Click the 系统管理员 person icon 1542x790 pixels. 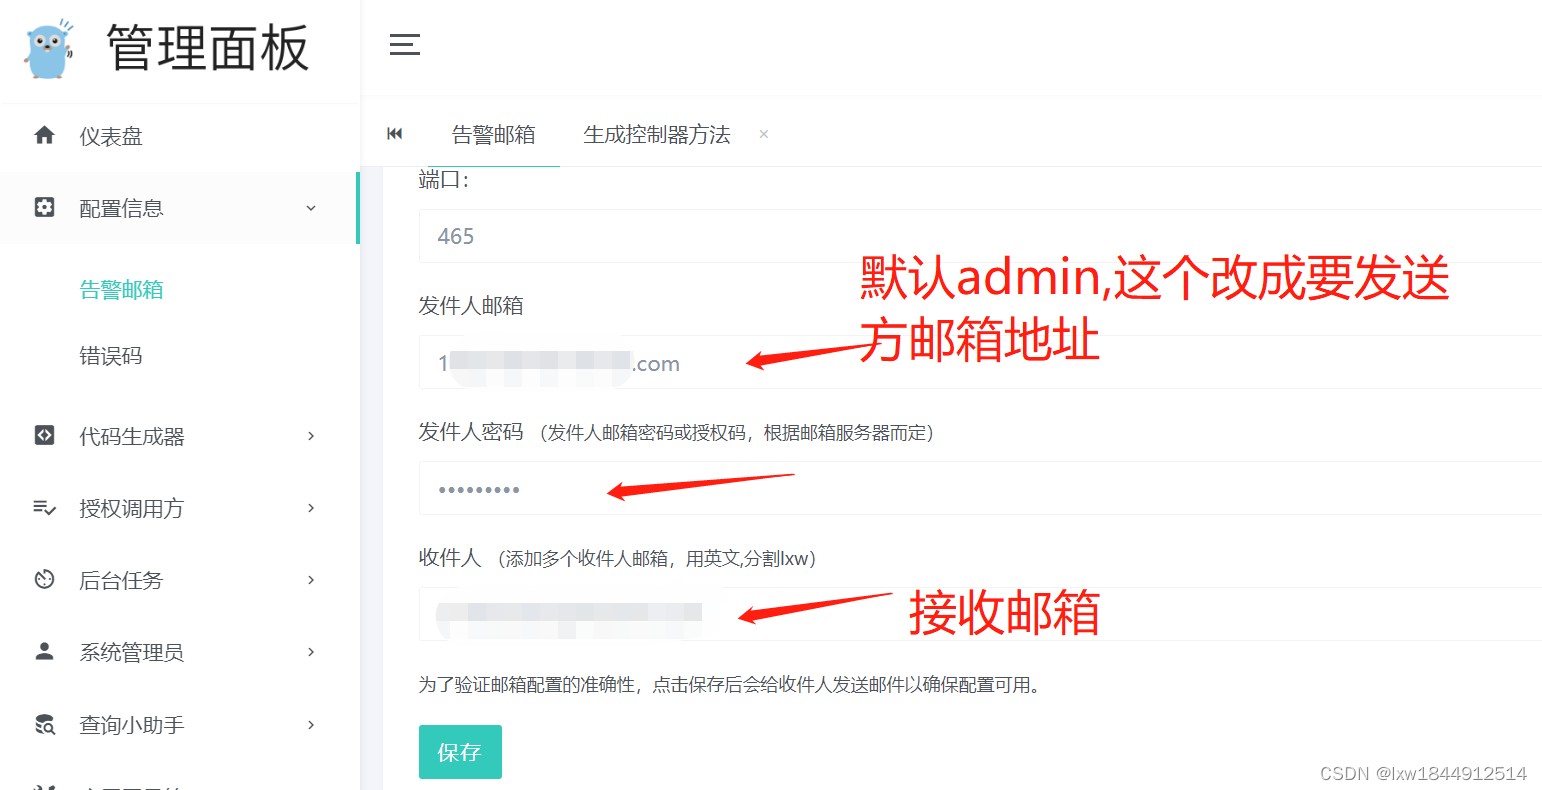point(44,652)
